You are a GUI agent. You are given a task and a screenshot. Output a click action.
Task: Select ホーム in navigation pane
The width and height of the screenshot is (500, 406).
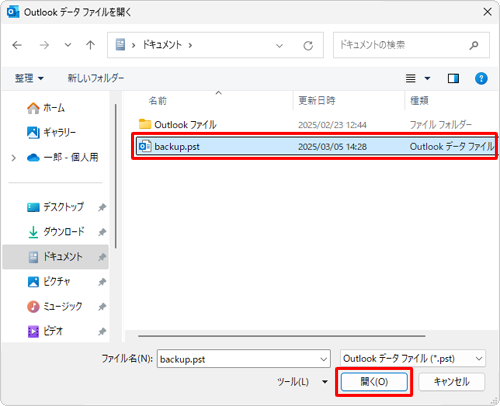pyautogui.click(x=46, y=108)
